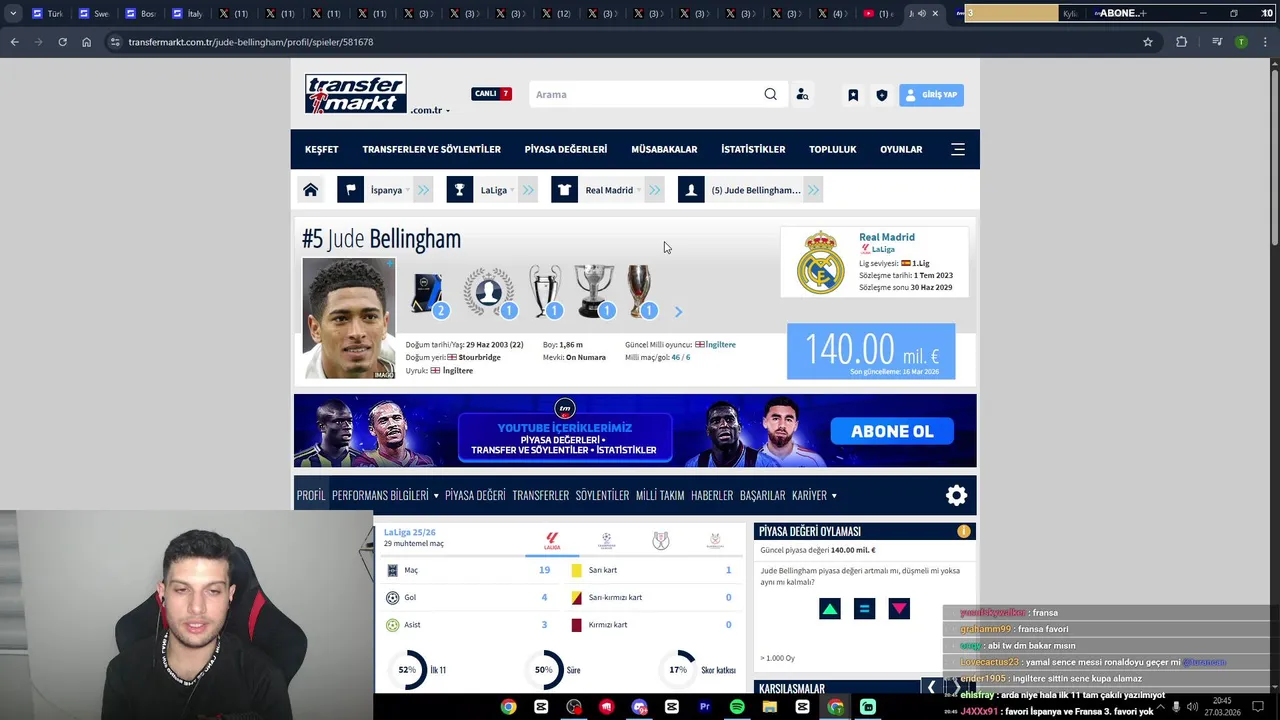
Task: Click the Chrome extensions puzzle icon
Action: pyautogui.click(x=1181, y=42)
